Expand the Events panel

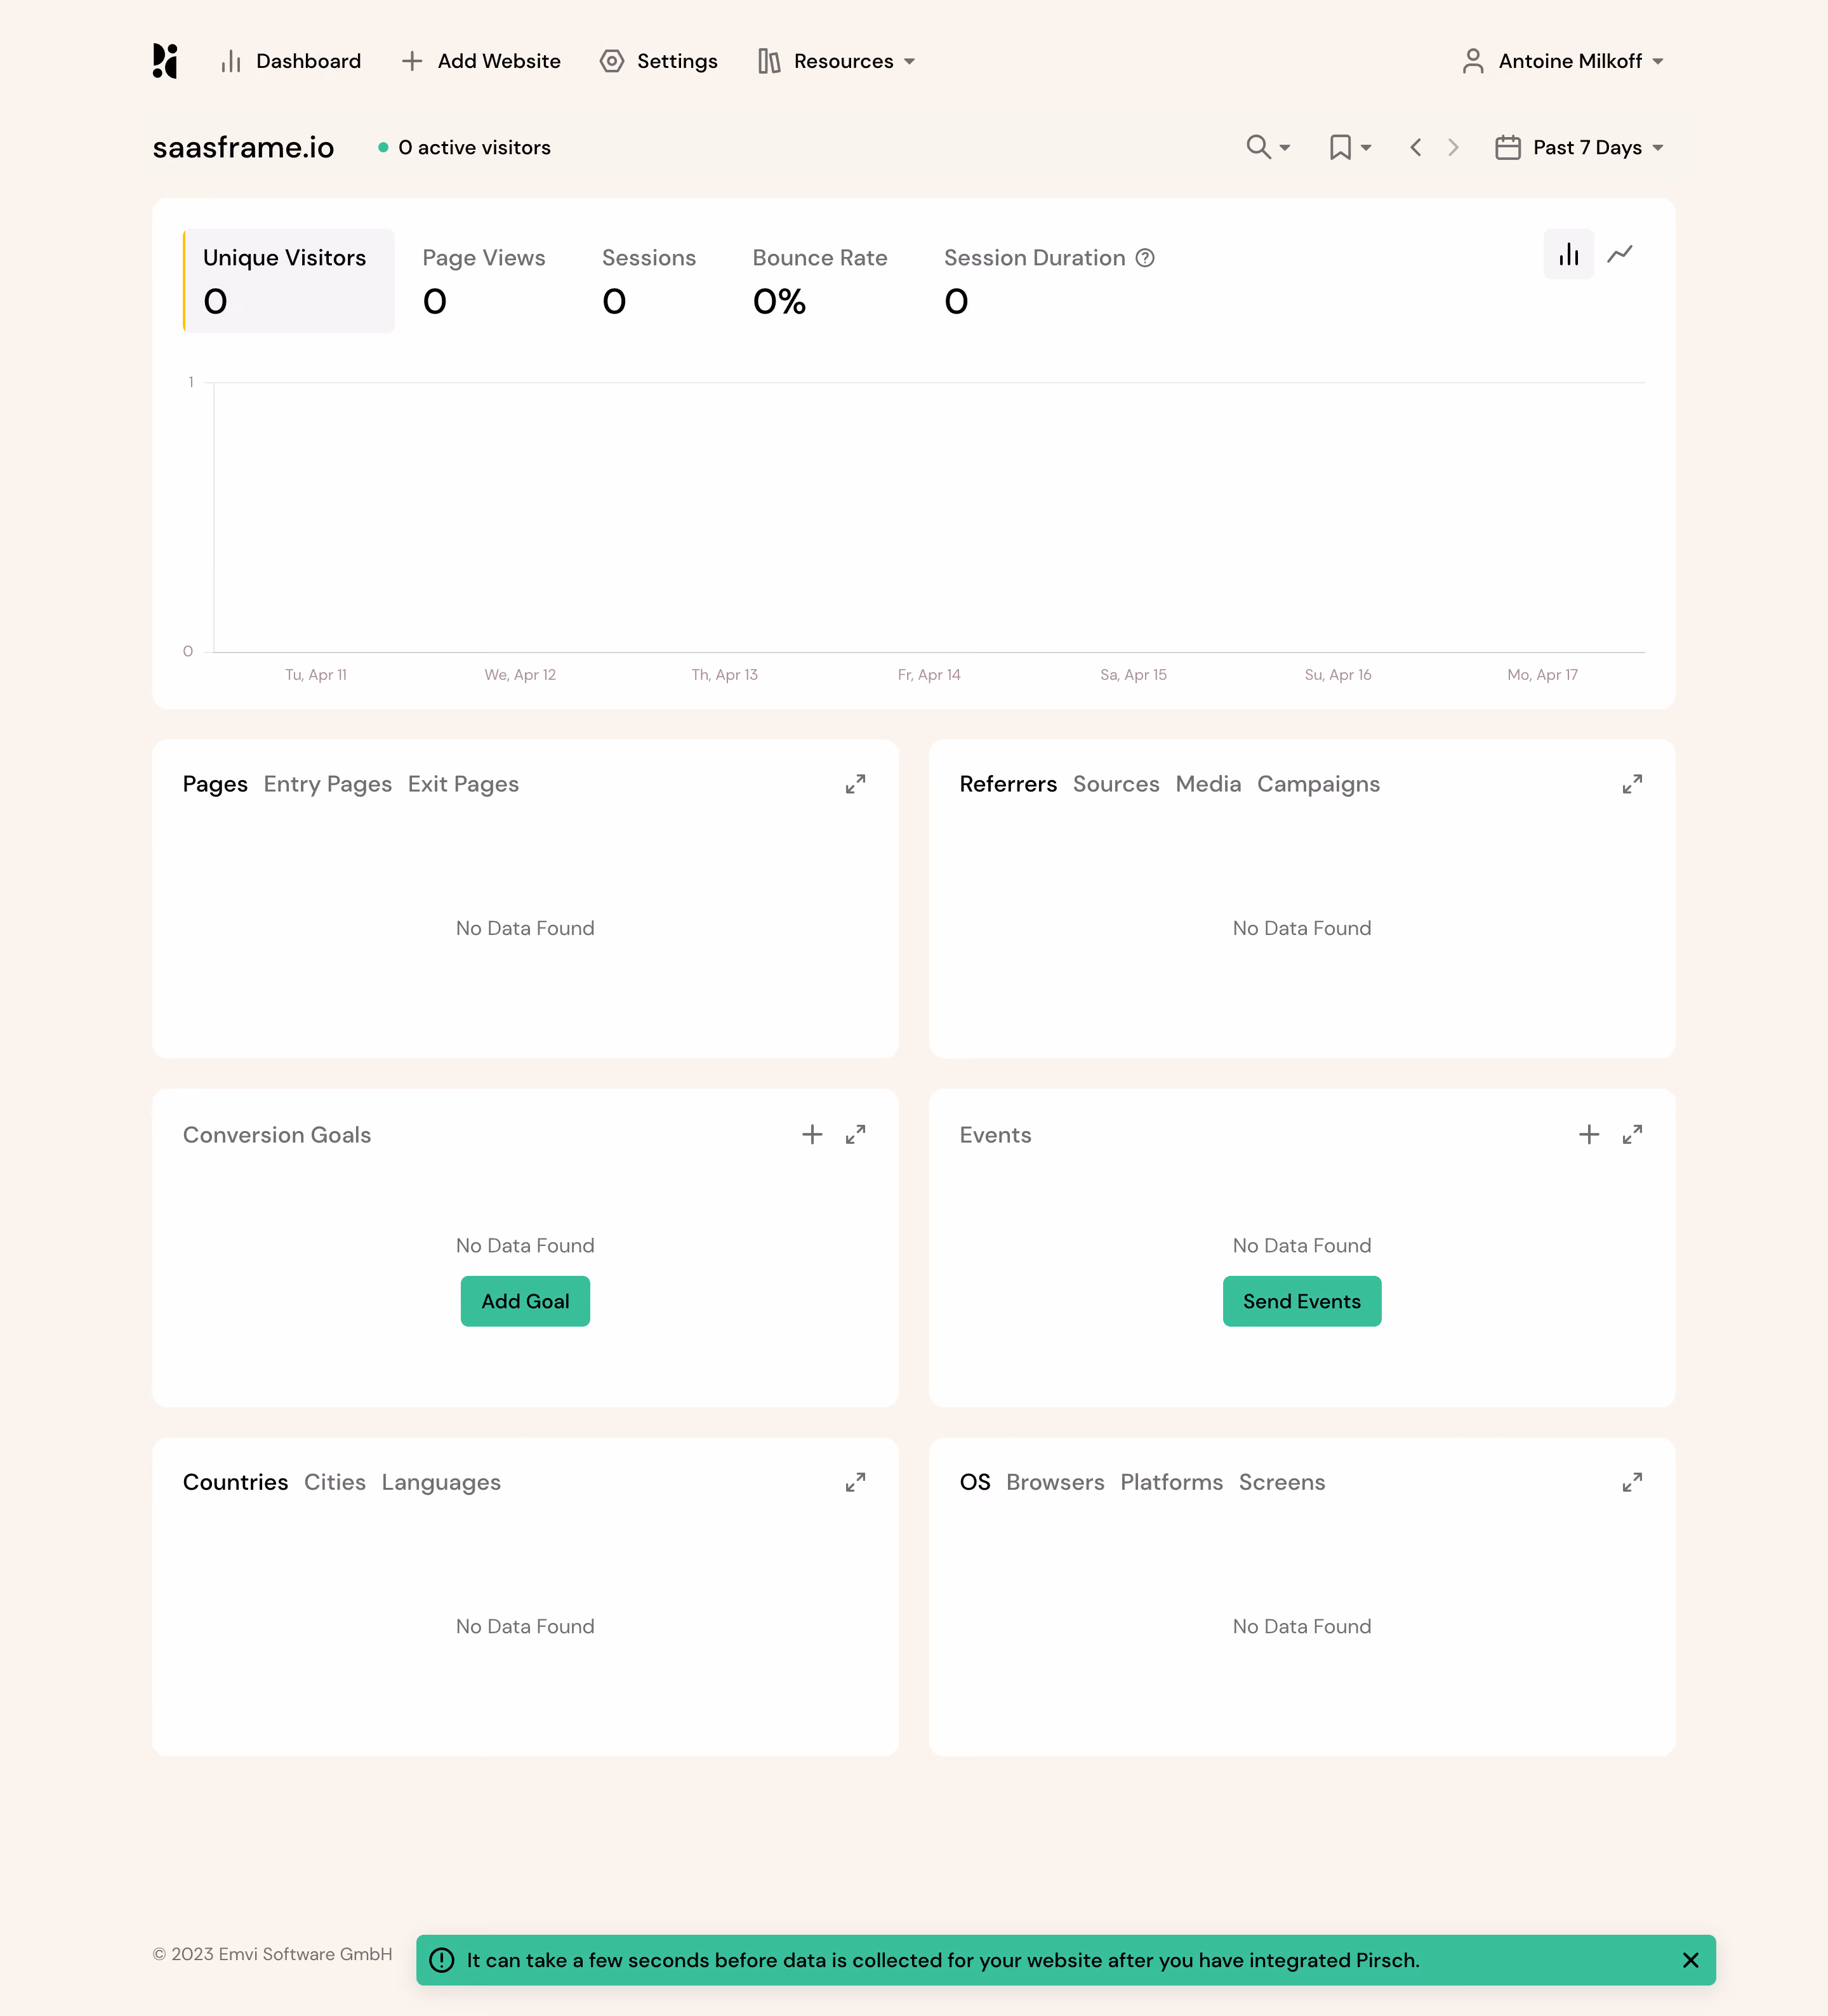coord(1632,1134)
